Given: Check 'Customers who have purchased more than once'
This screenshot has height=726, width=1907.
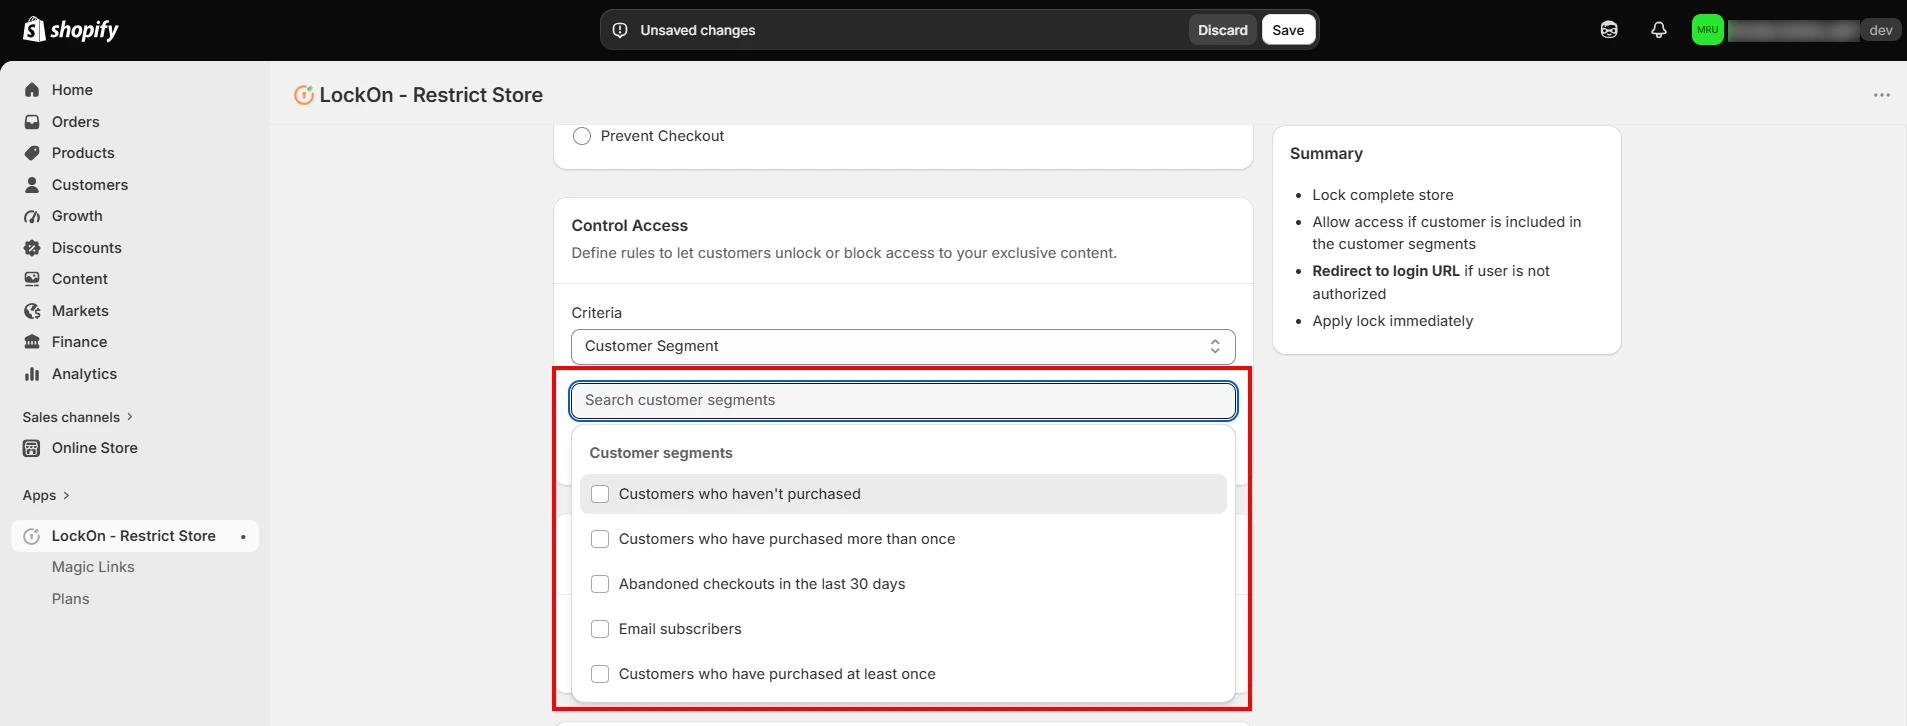Looking at the screenshot, I should coord(600,539).
